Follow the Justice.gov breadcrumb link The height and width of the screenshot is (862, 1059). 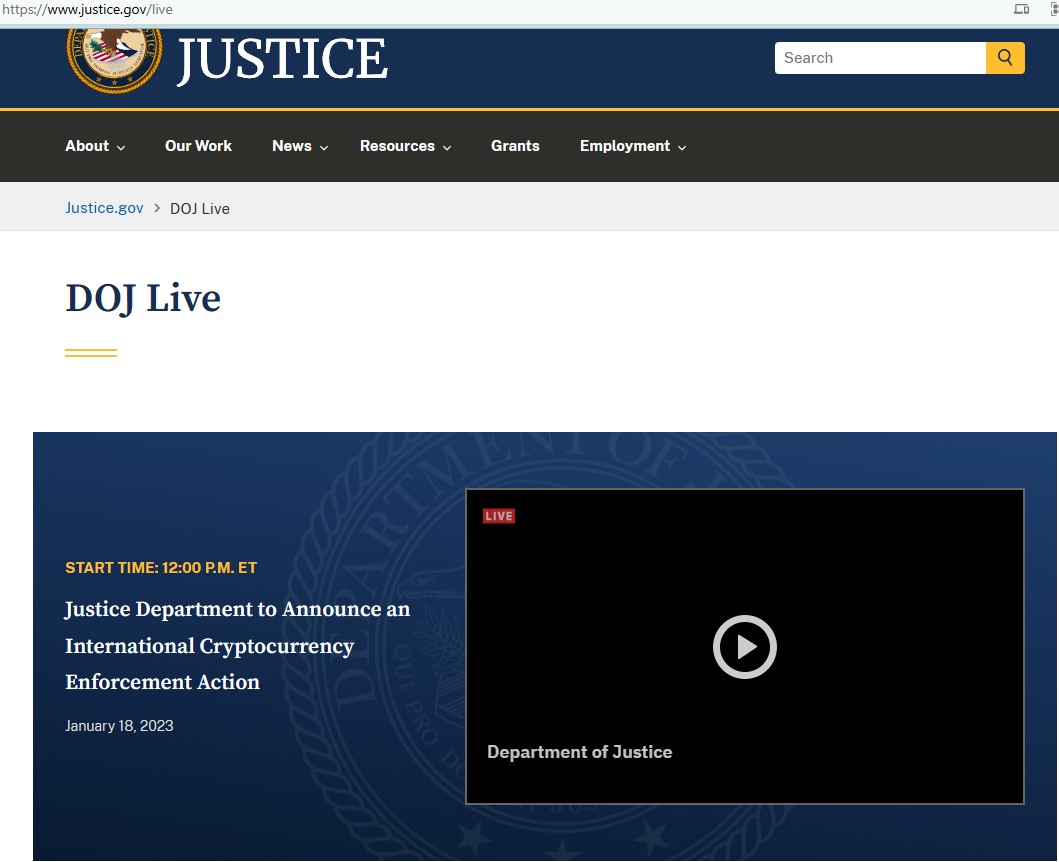[x=104, y=208]
